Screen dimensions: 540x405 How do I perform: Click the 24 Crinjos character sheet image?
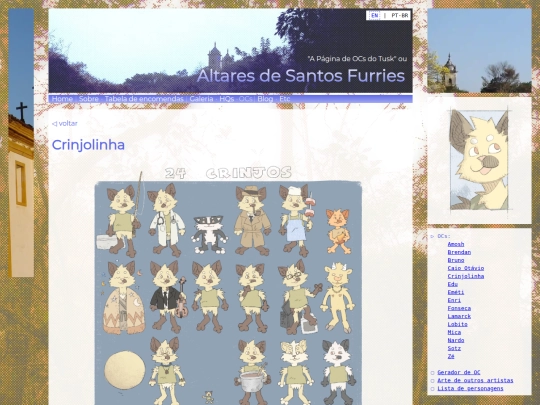click(x=228, y=286)
